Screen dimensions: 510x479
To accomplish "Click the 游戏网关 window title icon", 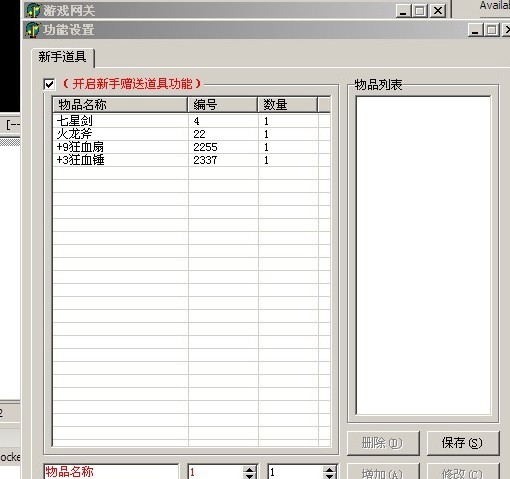I will pyautogui.click(x=33, y=10).
